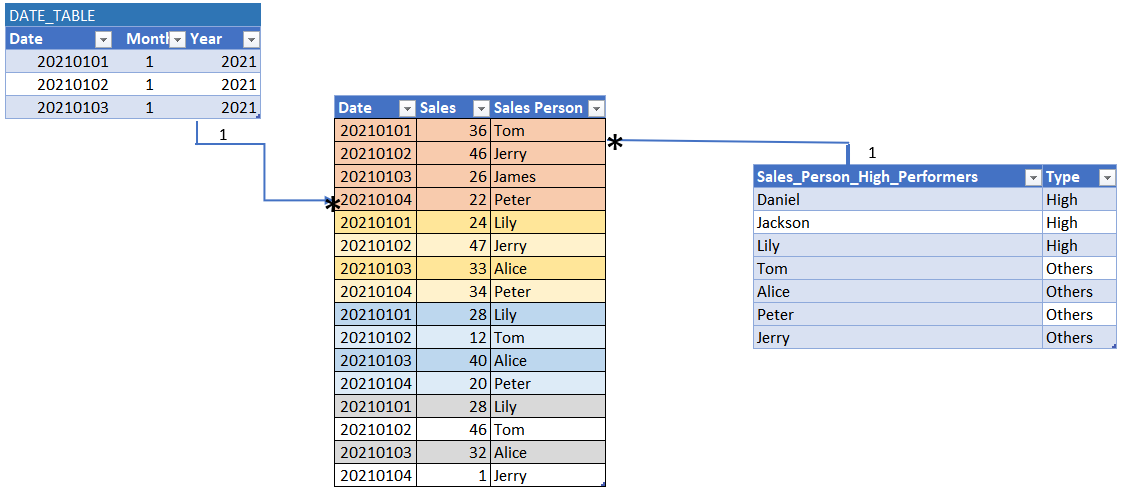
Task: Open the Date filter dropdown in DATE_TABLE
Action: click(x=103, y=39)
